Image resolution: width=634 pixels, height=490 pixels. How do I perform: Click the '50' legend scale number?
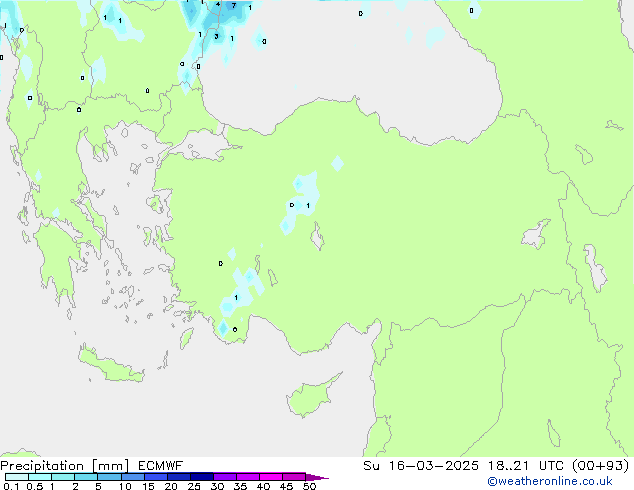(x=309, y=486)
